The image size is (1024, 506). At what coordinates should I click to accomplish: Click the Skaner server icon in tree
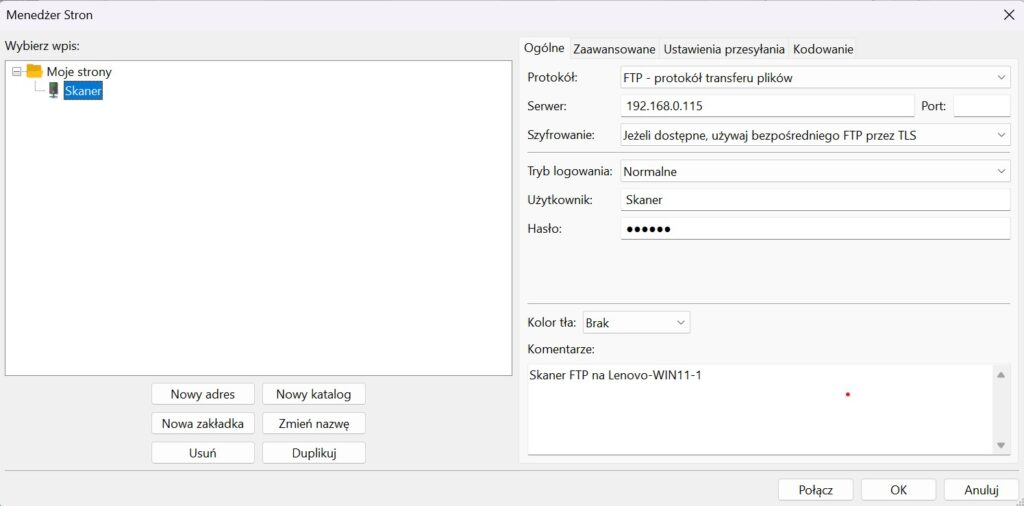point(53,90)
